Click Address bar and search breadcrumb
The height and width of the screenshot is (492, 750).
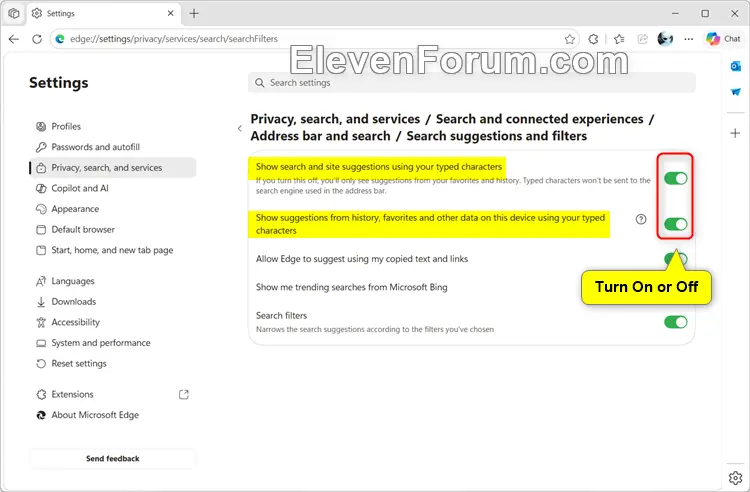pyautogui.click(x=320, y=136)
